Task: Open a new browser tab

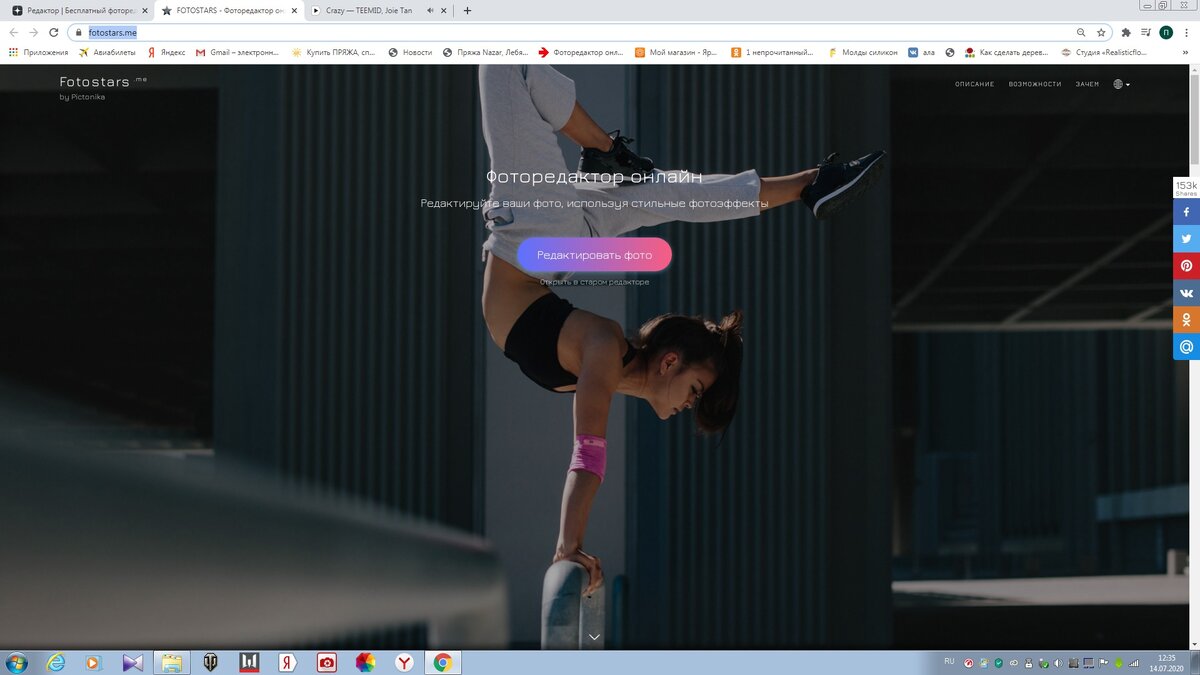Action: tap(467, 10)
